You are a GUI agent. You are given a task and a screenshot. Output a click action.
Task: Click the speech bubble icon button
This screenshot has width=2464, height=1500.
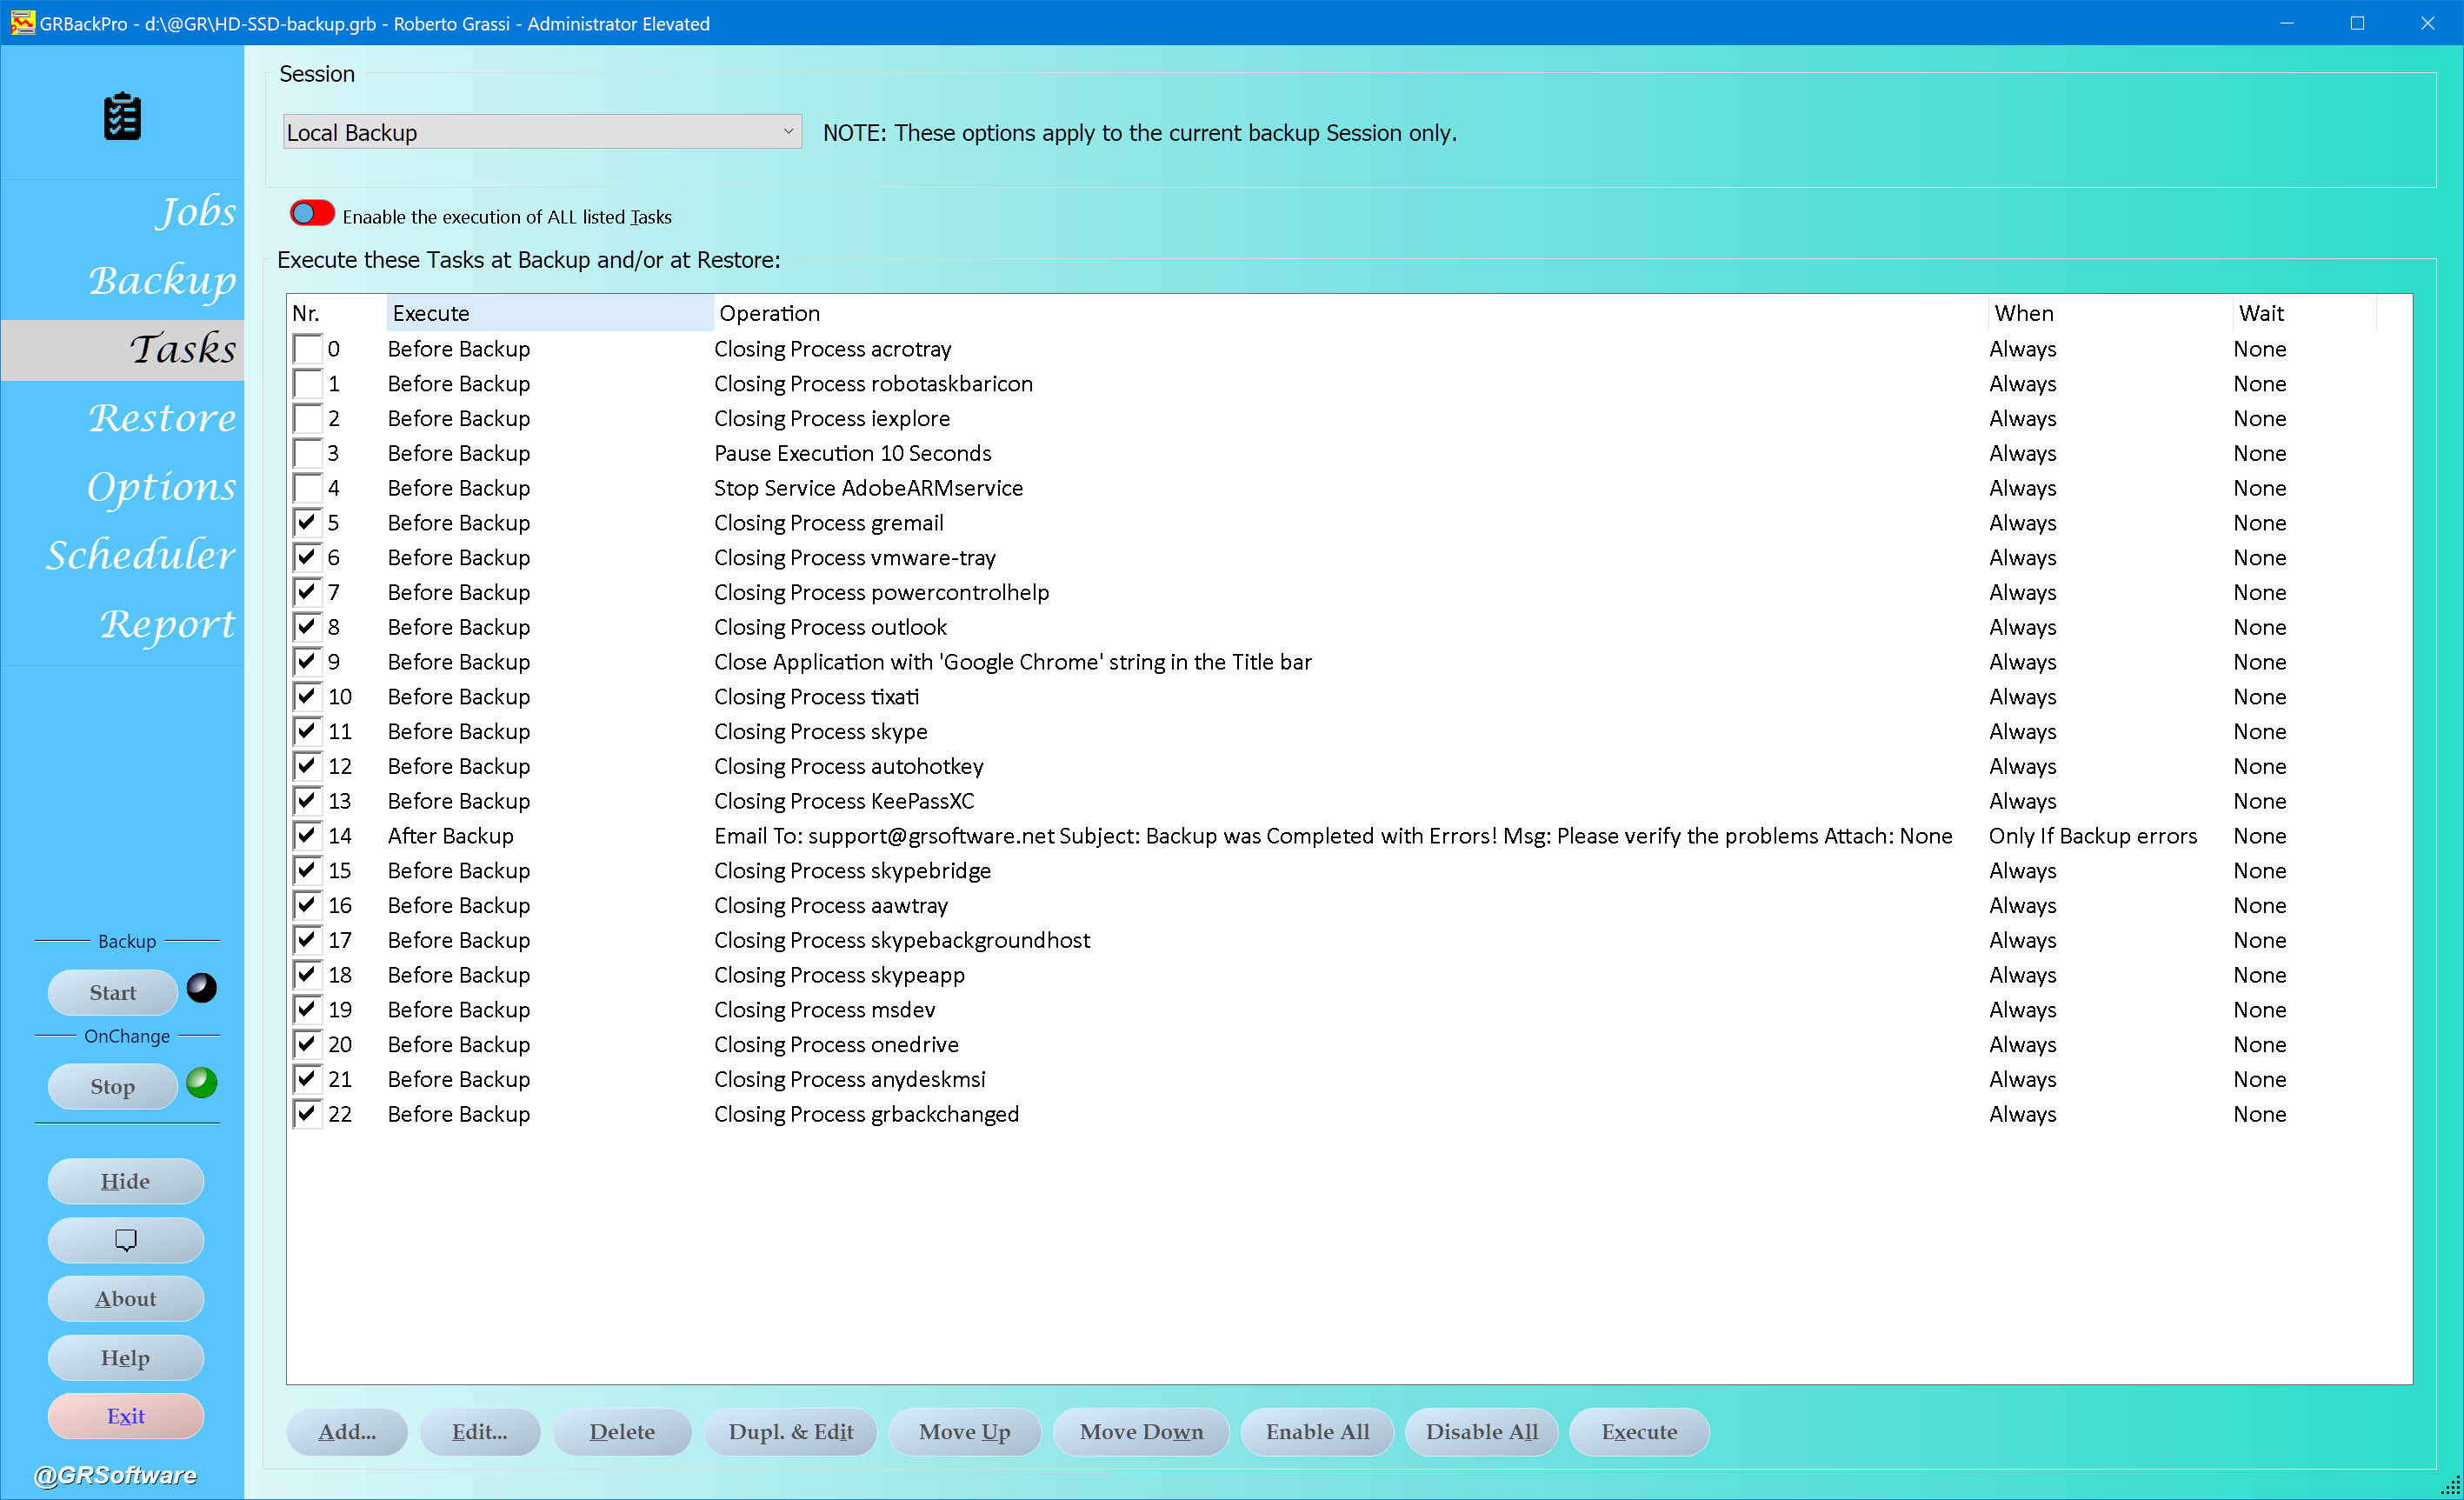pos(125,1240)
